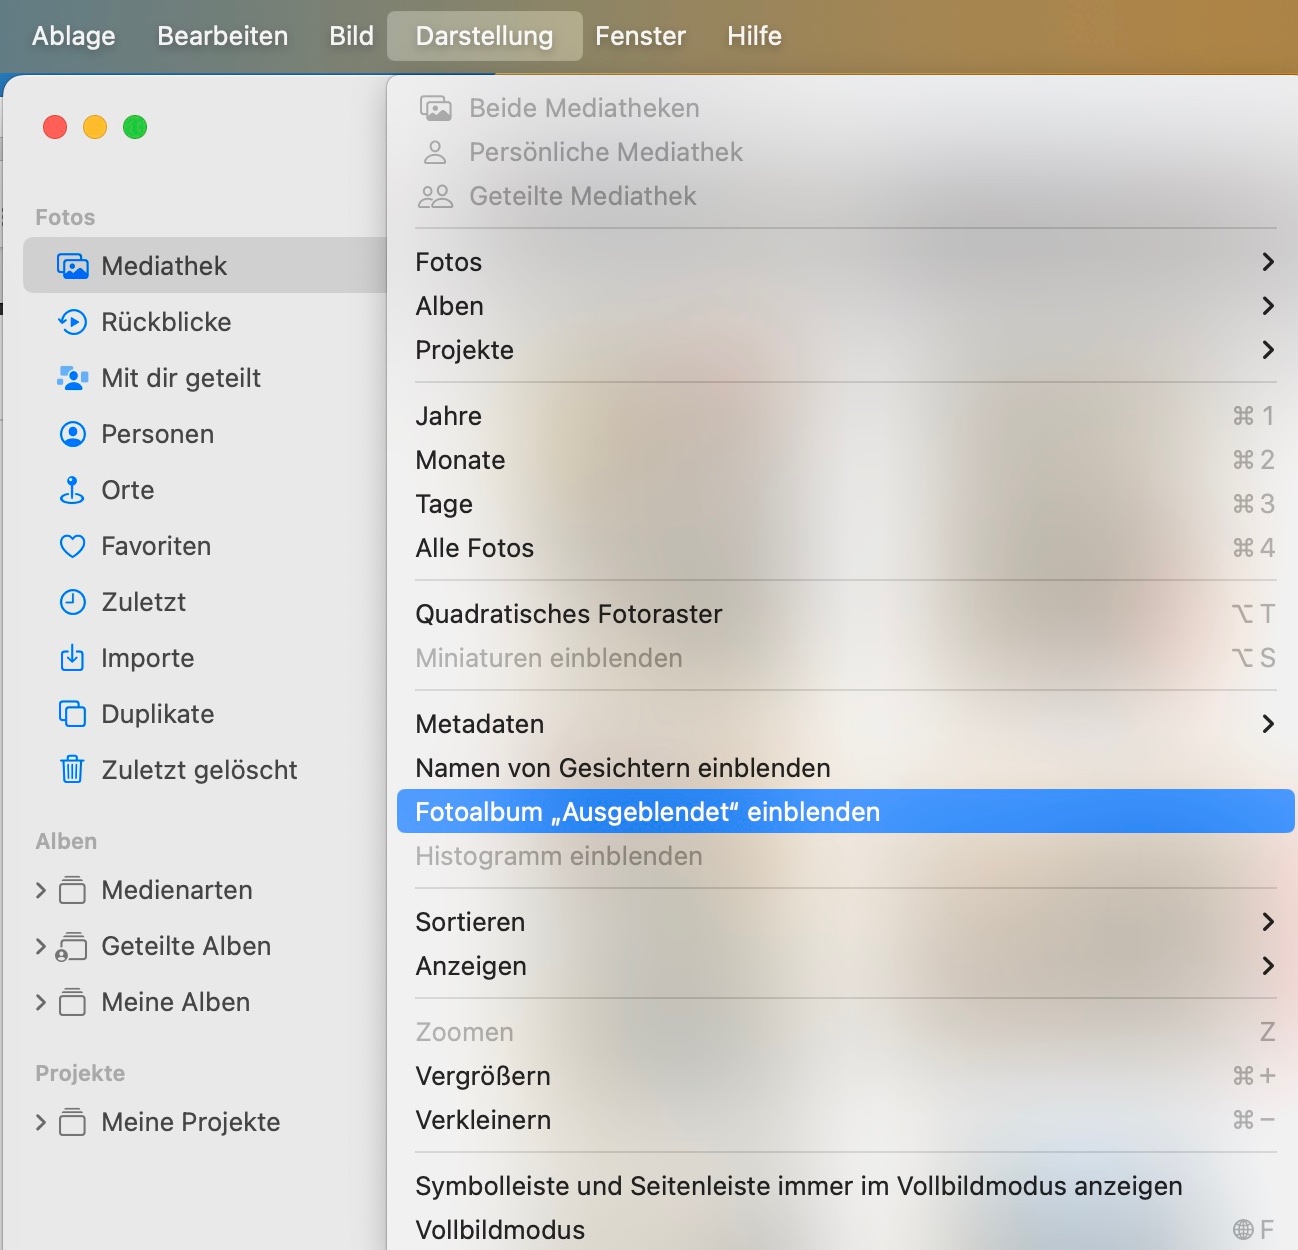Click the Mediathek photo library icon
The height and width of the screenshot is (1250, 1298).
click(72, 266)
